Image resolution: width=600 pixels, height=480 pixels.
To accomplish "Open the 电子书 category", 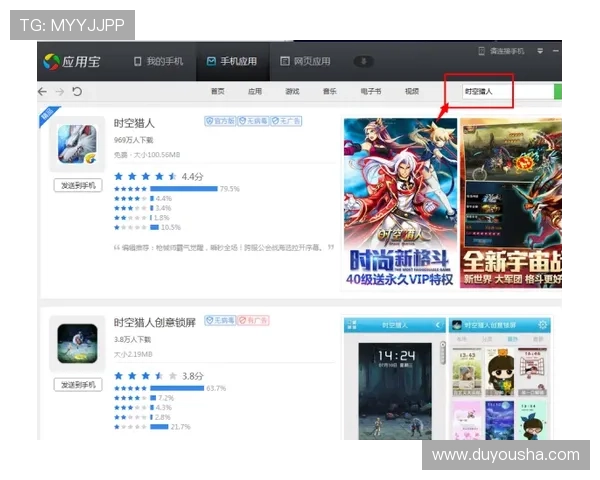I will click(x=370, y=91).
